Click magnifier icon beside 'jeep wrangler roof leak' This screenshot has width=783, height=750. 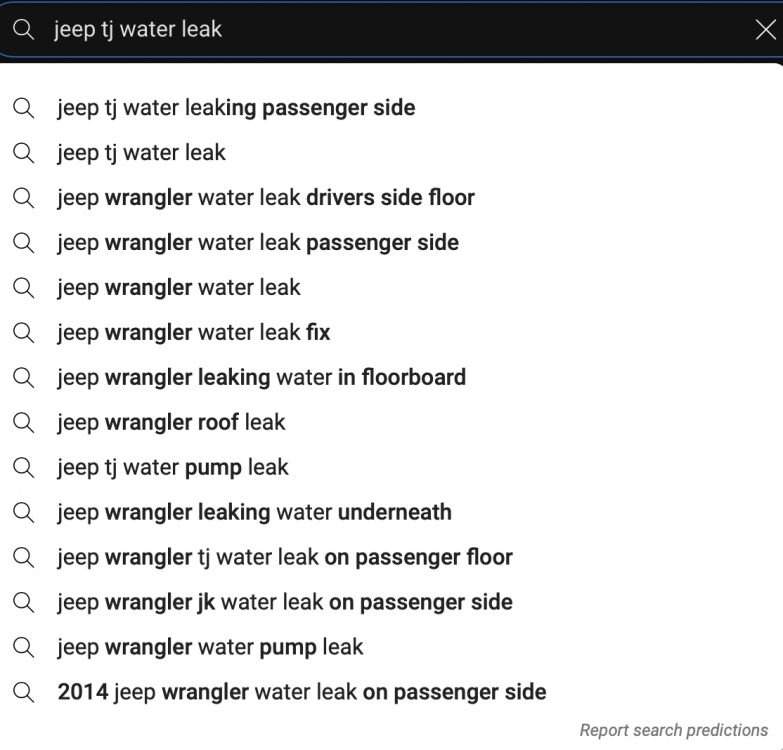click(23, 422)
